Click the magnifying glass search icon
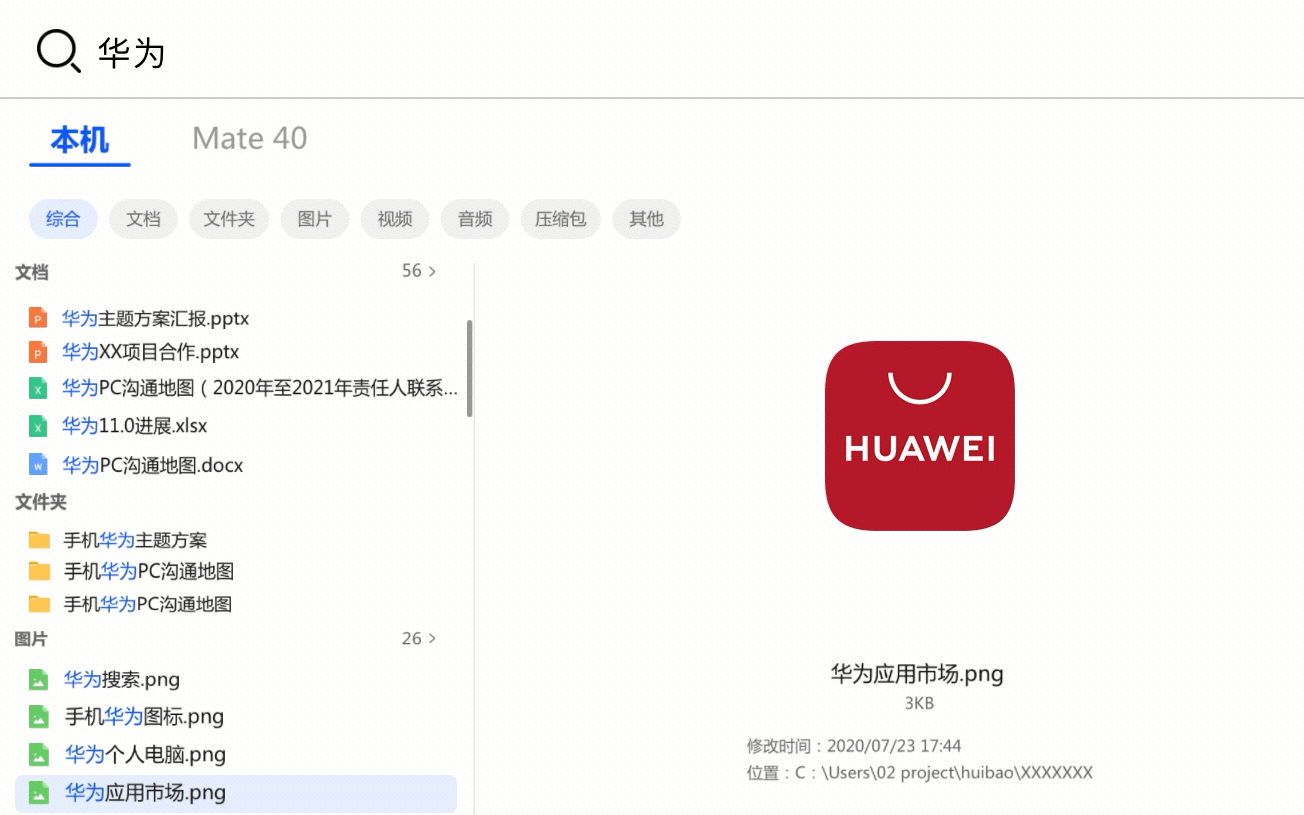This screenshot has width=1304, height=815. pos(58,50)
